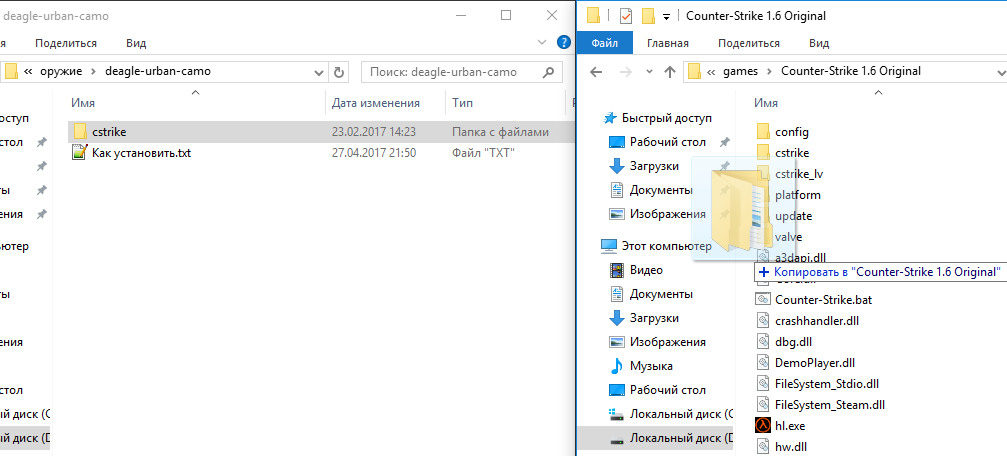Click оружие breadcrumb in address bar

tap(61, 72)
